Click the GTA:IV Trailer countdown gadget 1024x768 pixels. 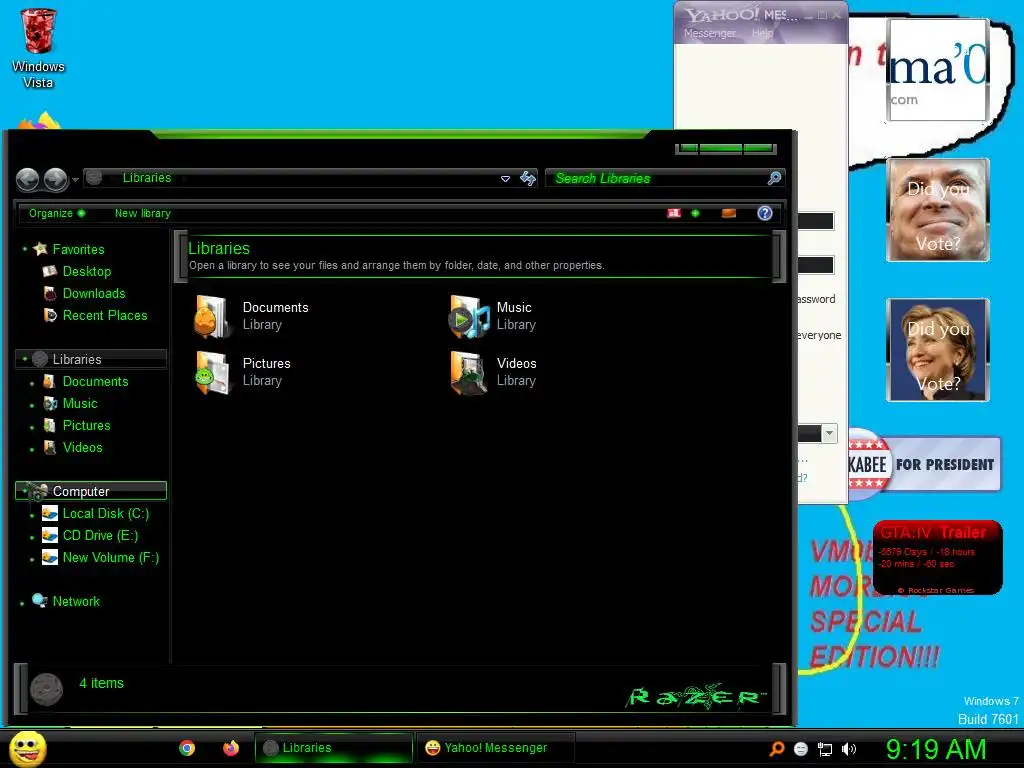[x=937, y=558]
